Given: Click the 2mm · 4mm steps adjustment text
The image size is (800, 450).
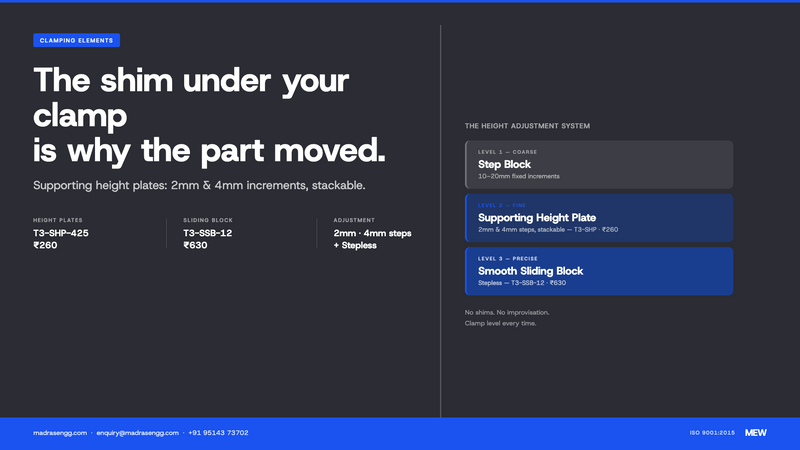Looking at the screenshot, I should click(372, 233).
